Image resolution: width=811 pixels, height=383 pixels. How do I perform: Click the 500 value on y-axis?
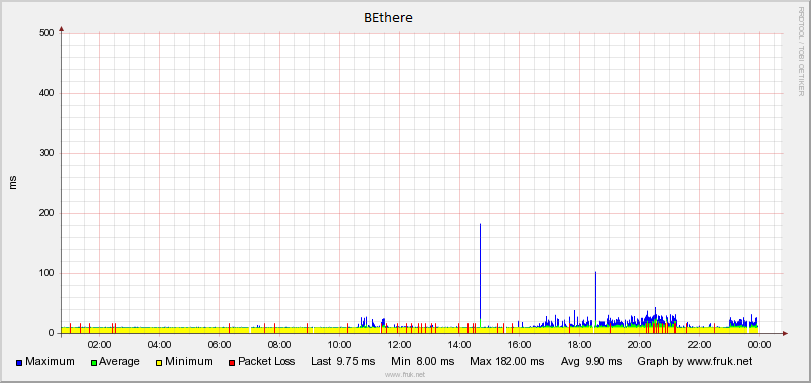point(47,33)
